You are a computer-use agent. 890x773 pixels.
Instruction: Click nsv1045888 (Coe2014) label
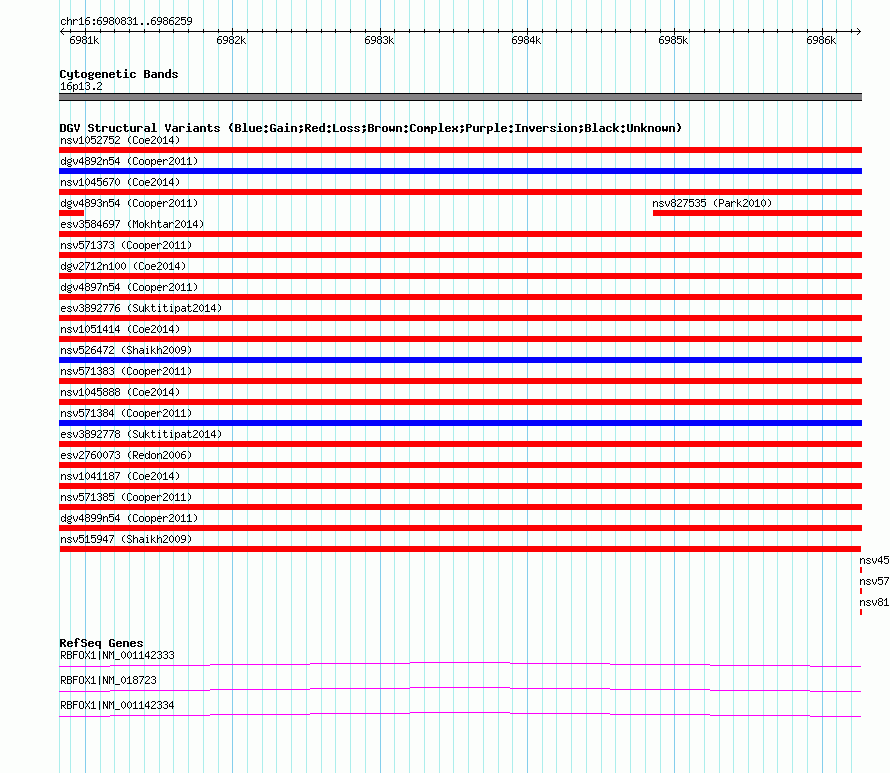[120, 392]
